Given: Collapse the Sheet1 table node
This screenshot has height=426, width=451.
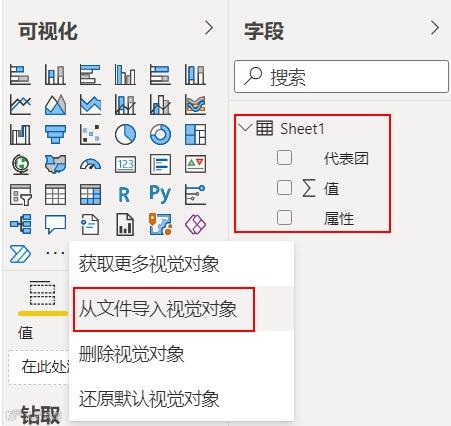Looking at the screenshot, I should tap(245, 128).
